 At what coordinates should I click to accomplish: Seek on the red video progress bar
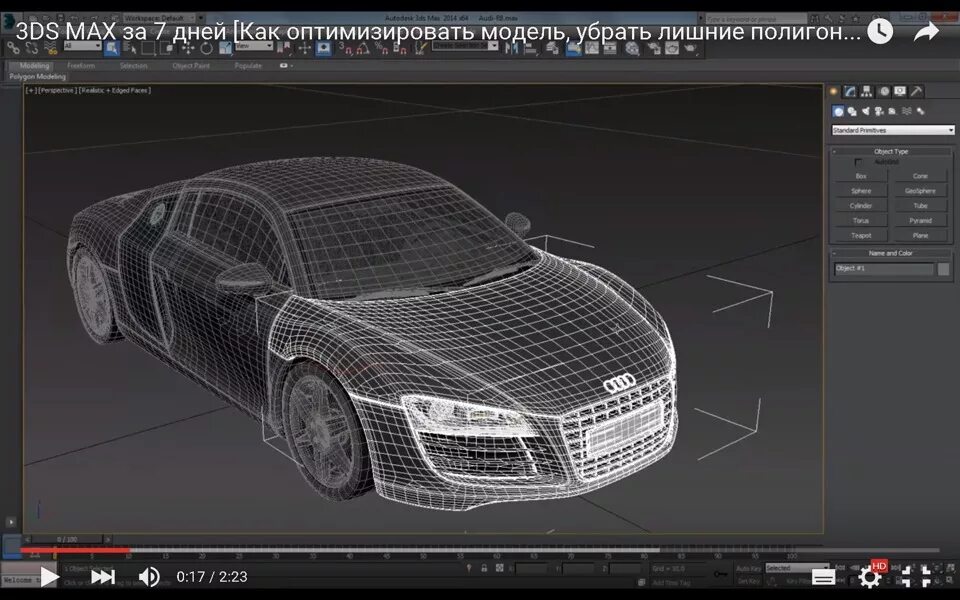tap(75, 550)
